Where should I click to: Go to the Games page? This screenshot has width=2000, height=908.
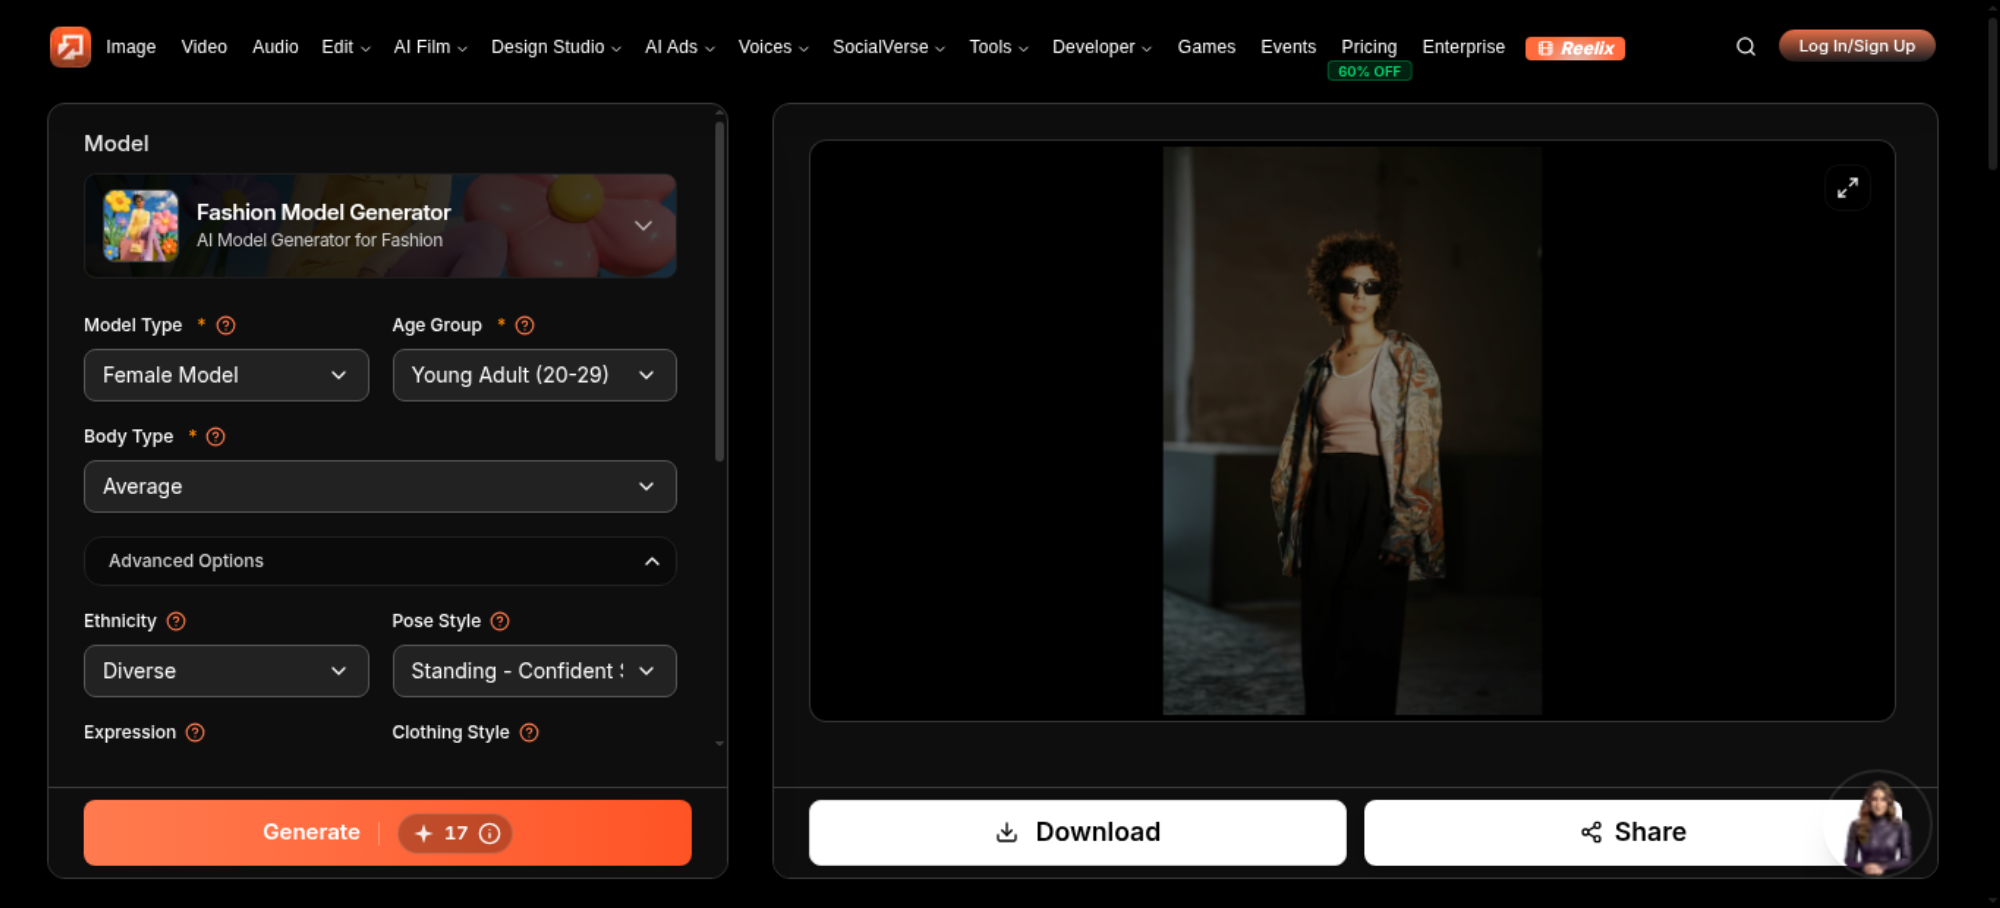(x=1206, y=47)
